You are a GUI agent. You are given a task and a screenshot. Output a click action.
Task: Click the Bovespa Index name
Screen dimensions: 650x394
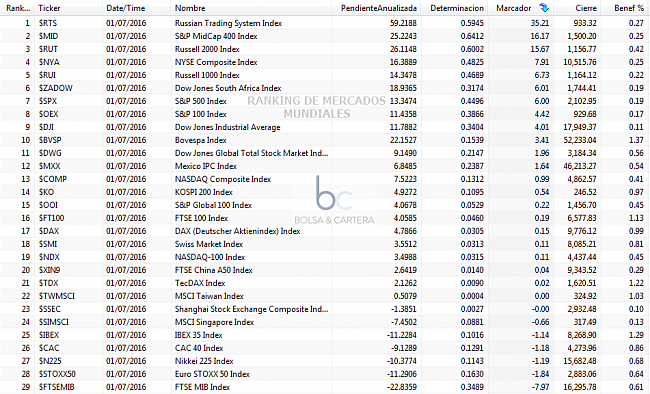[x=201, y=140]
